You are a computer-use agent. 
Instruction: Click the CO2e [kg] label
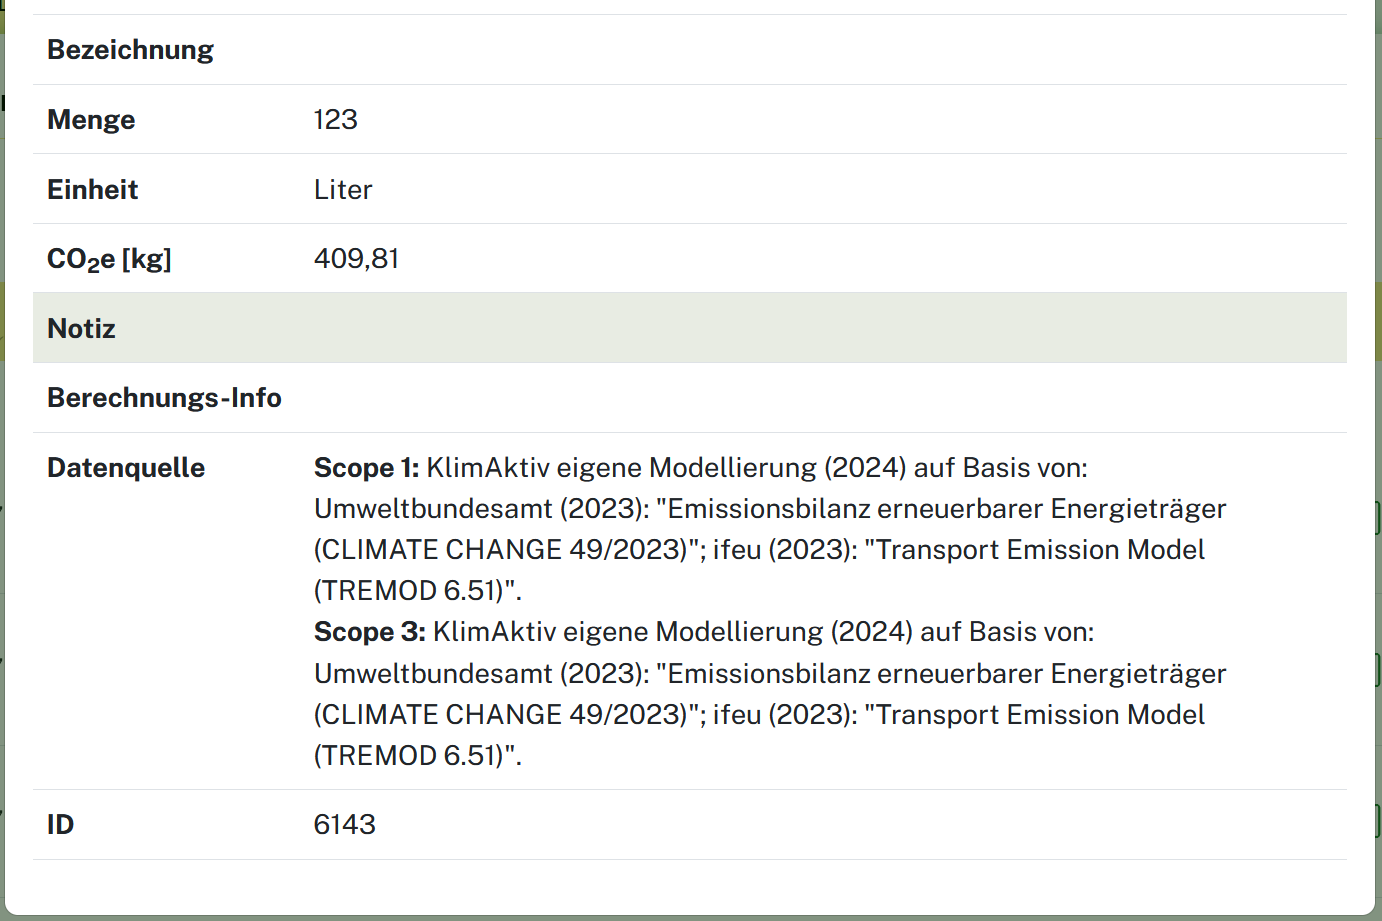109,259
